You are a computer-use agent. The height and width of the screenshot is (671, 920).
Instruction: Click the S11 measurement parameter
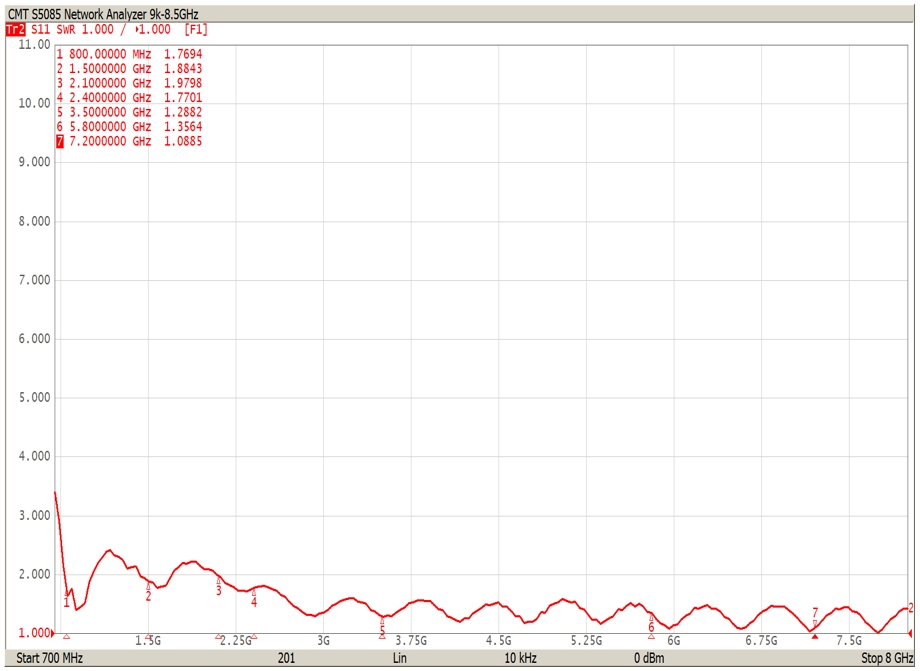coord(39,30)
